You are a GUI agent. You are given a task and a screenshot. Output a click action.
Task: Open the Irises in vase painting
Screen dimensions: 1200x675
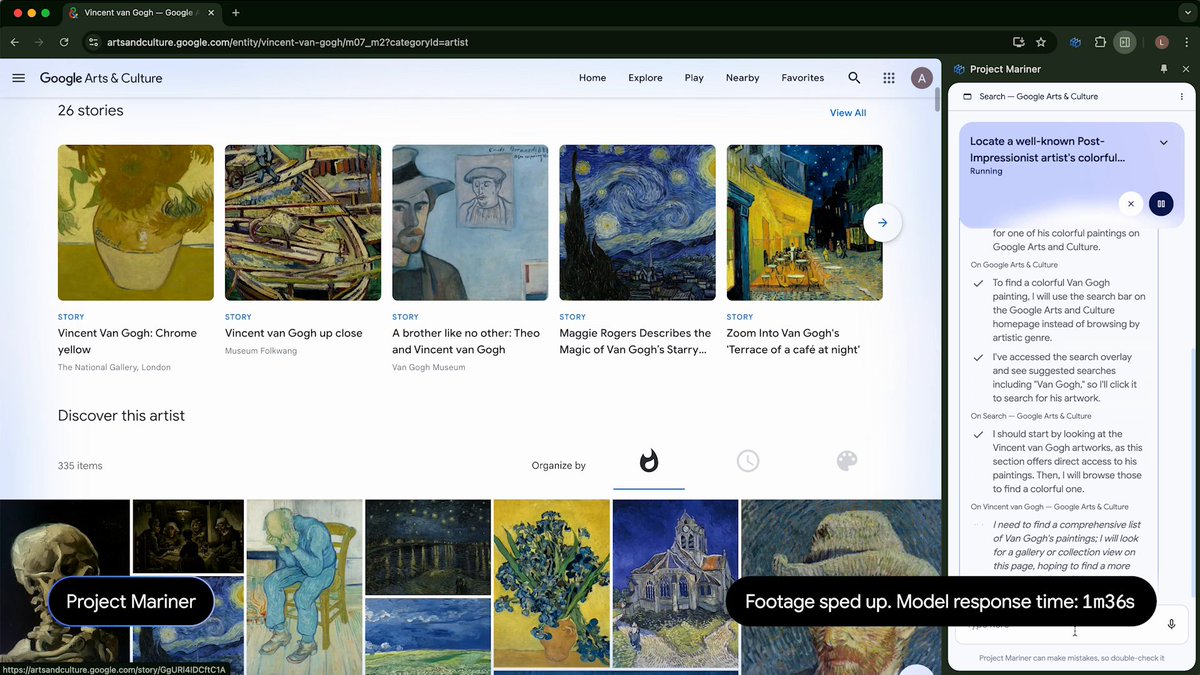(x=551, y=582)
